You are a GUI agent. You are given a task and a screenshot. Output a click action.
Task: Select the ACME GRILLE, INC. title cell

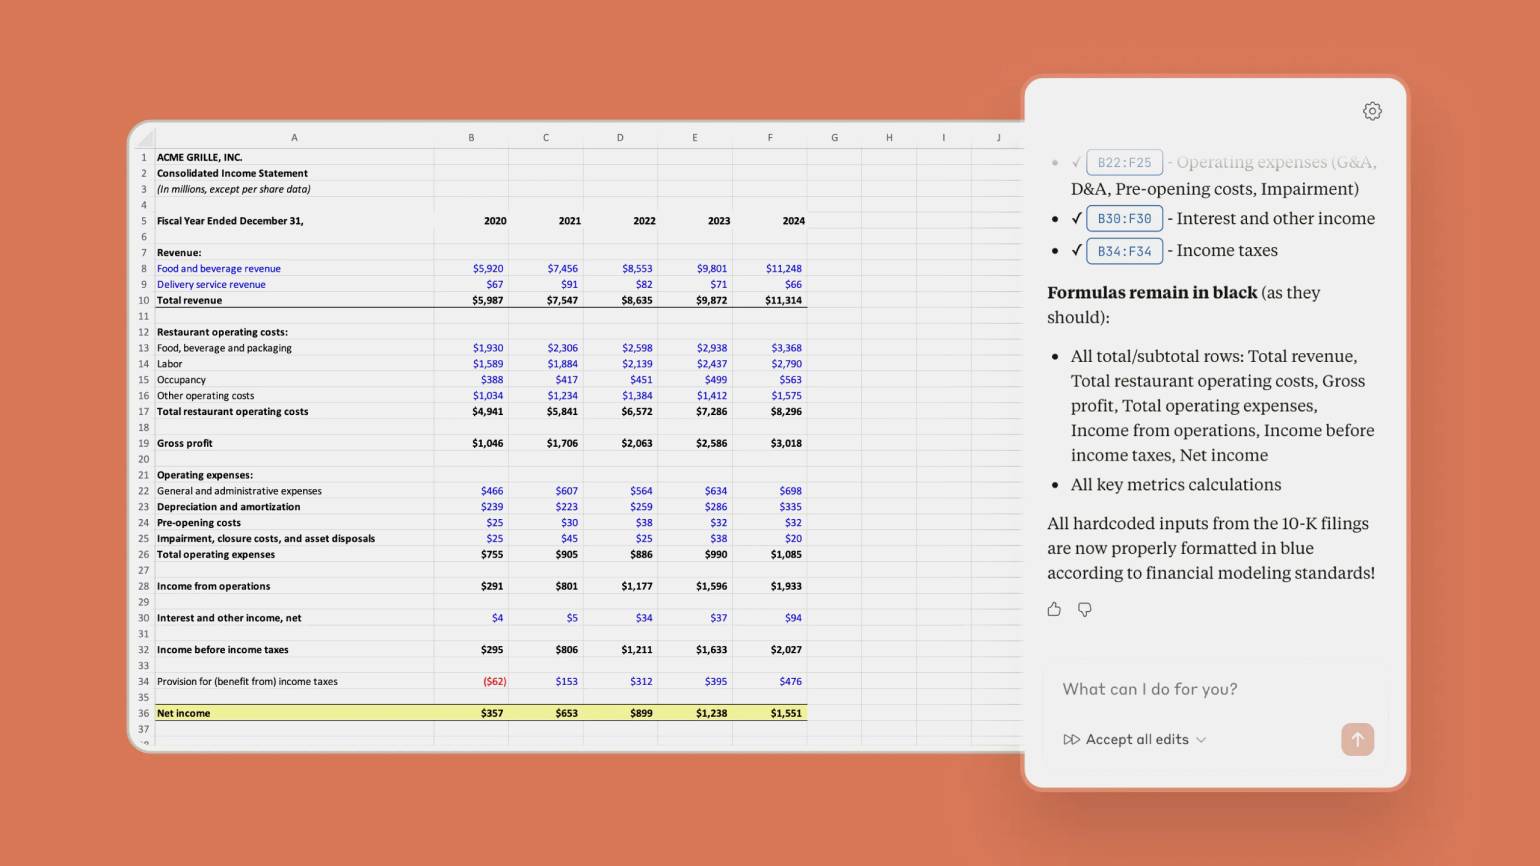(293, 157)
